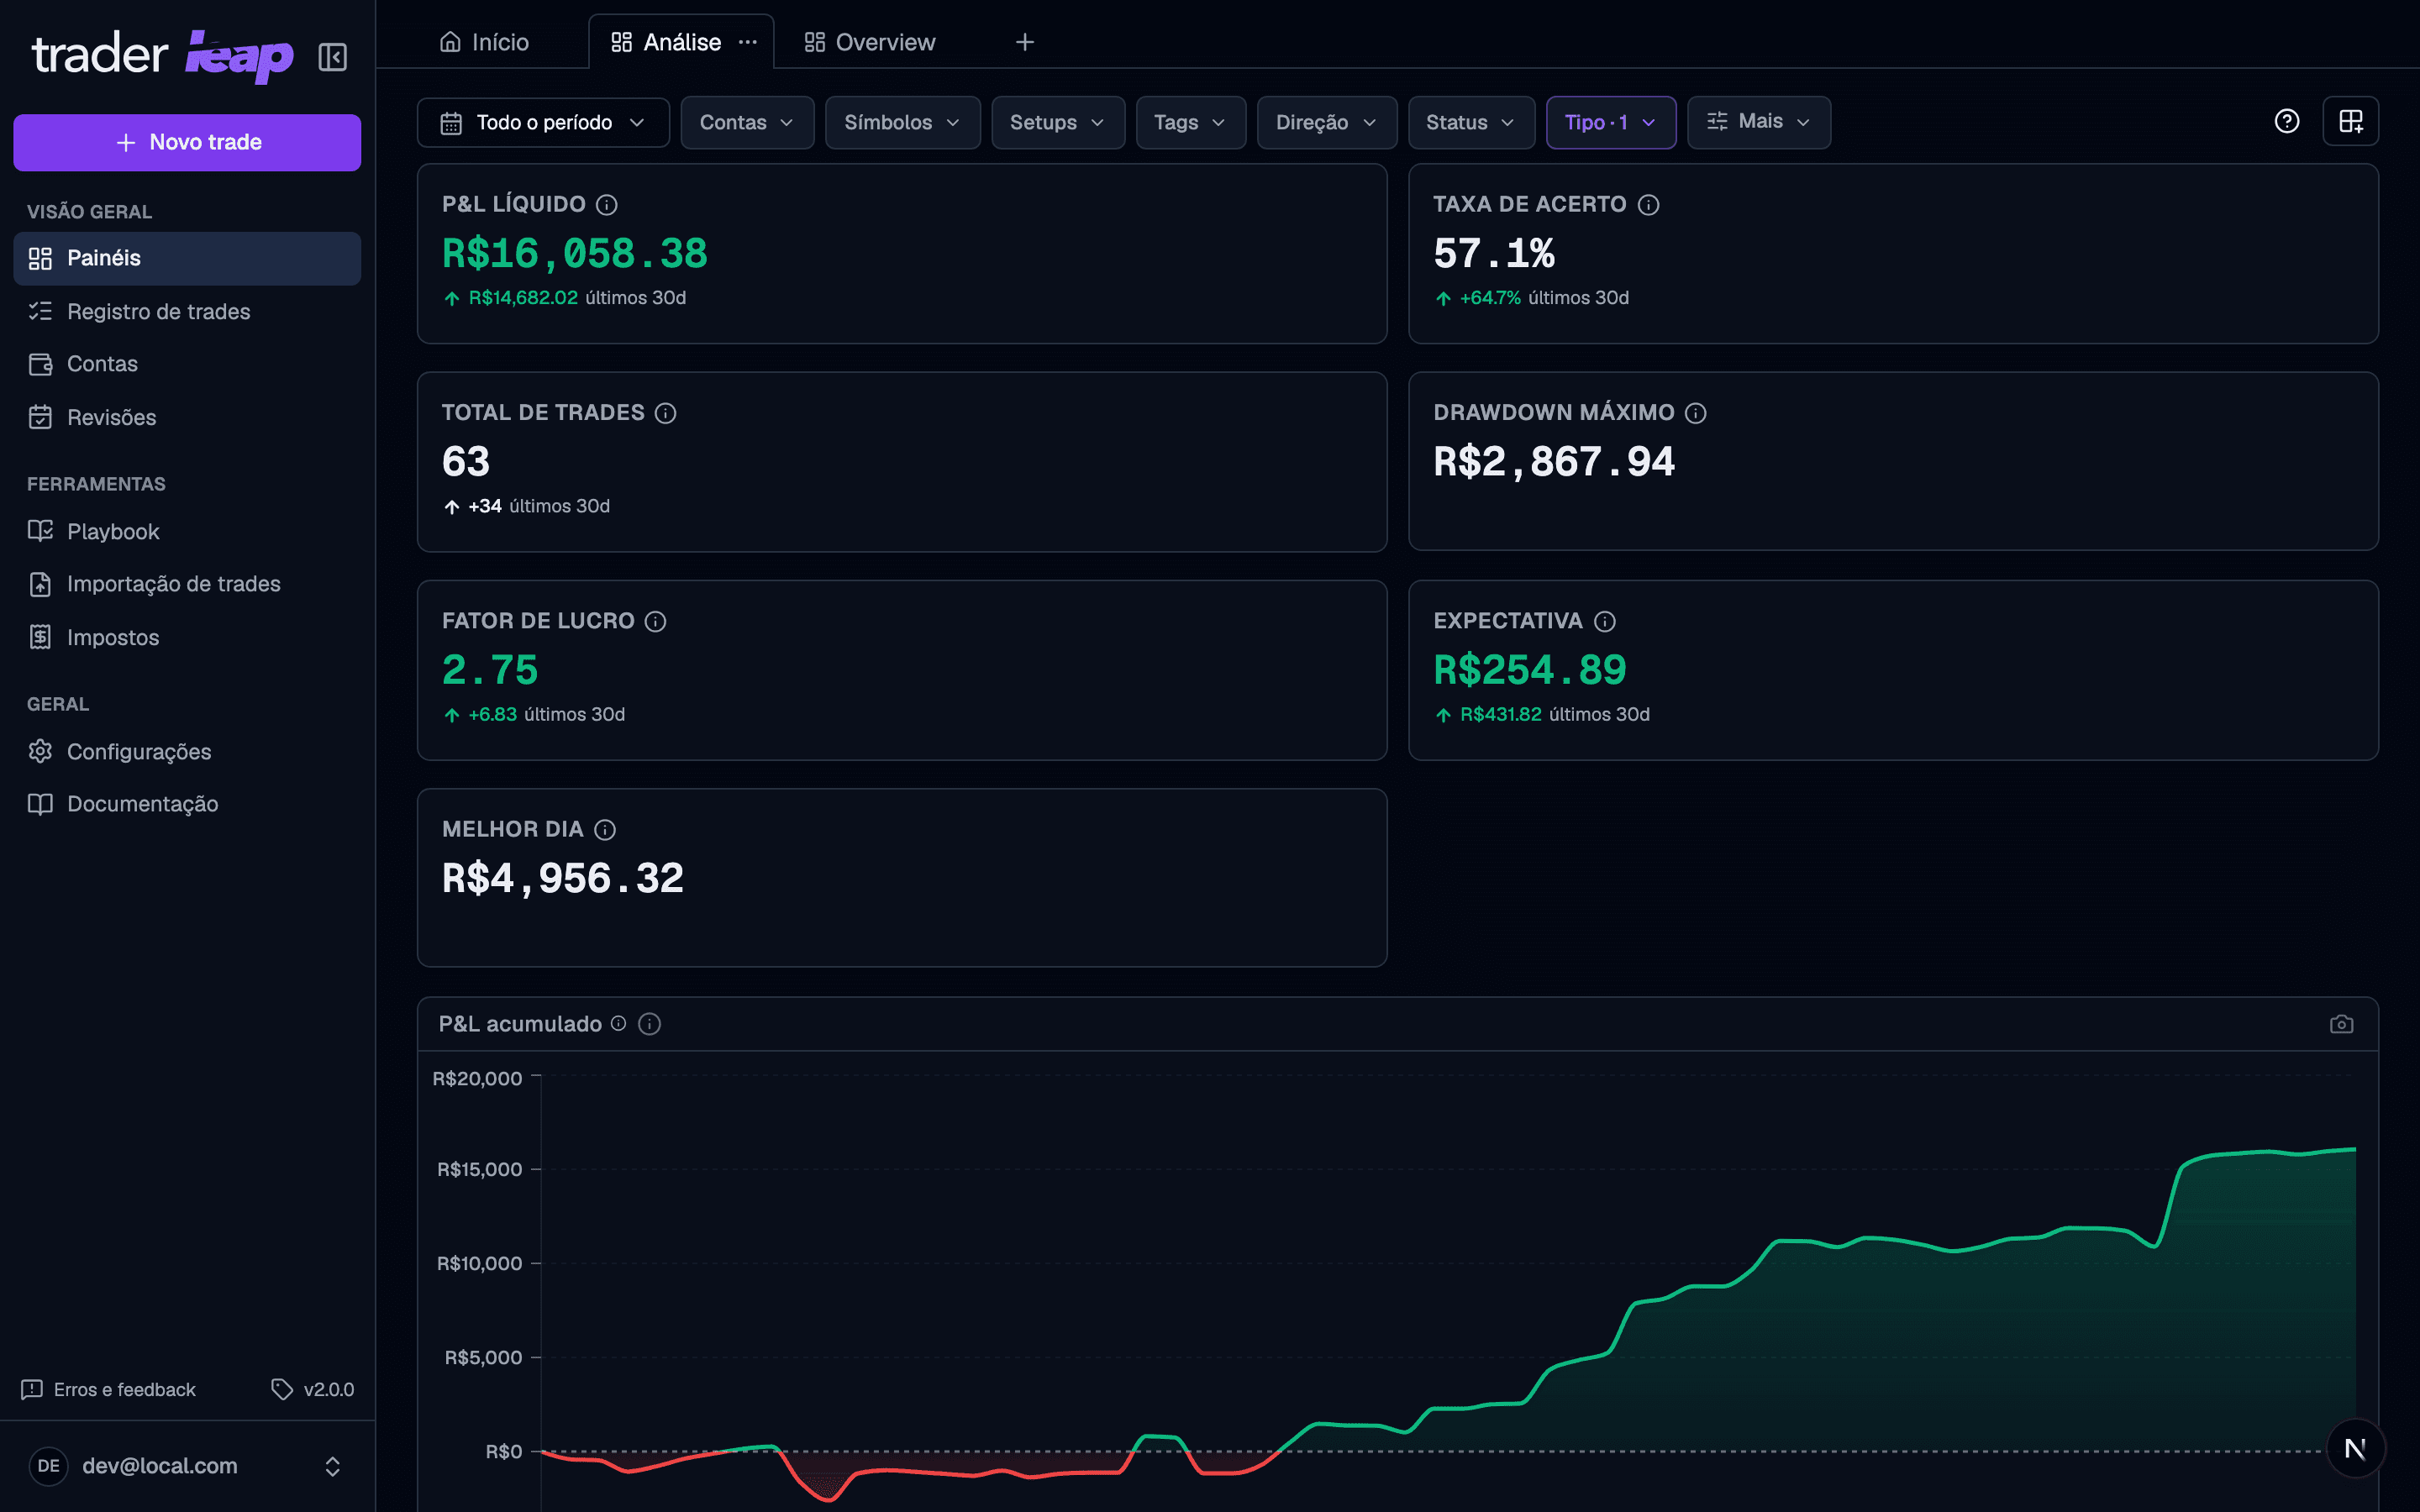Open Importação de trades
Image resolution: width=2420 pixels, height=1512 pixels.
pyautogui.click(x=187, y=584)
